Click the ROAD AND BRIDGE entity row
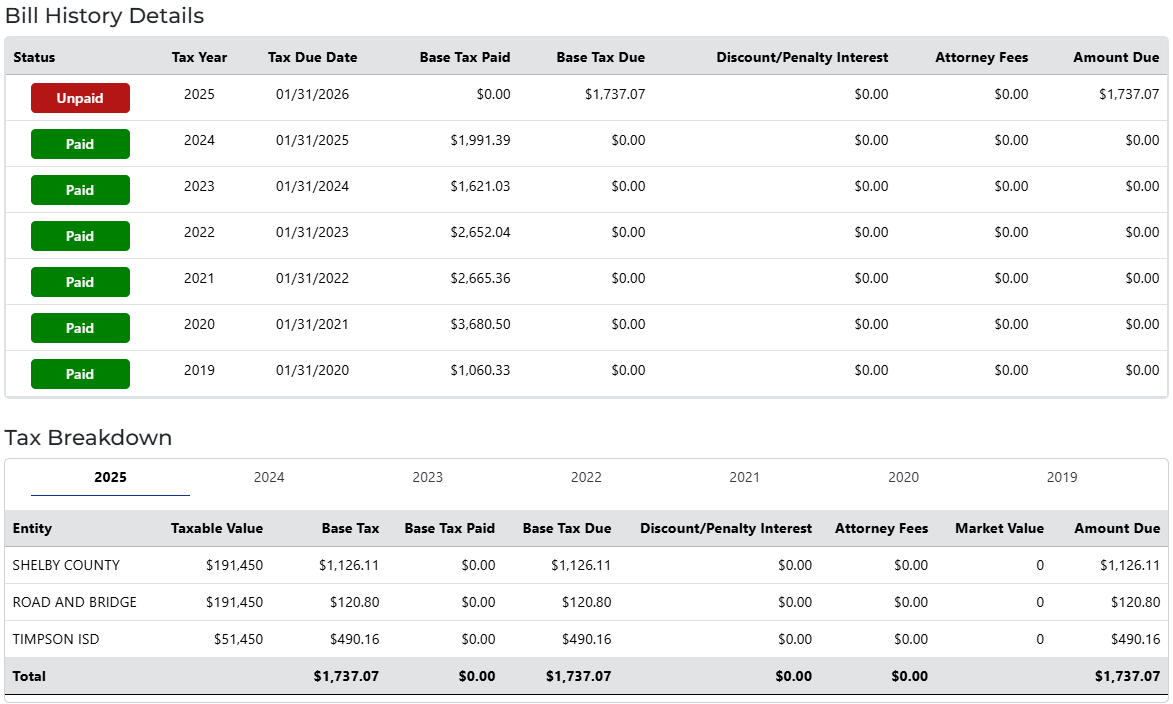This screenshot has width=1173, height=704. (75, 602)
